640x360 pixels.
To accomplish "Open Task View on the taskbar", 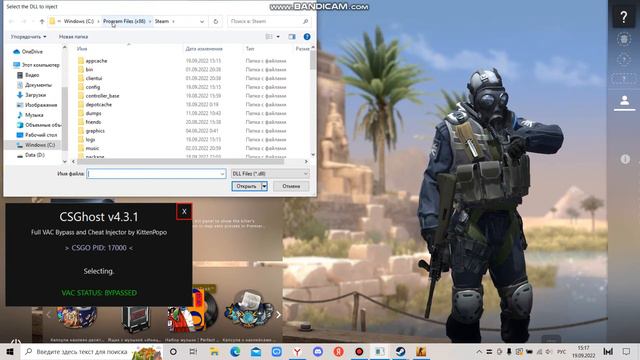I will coord(193,351).
